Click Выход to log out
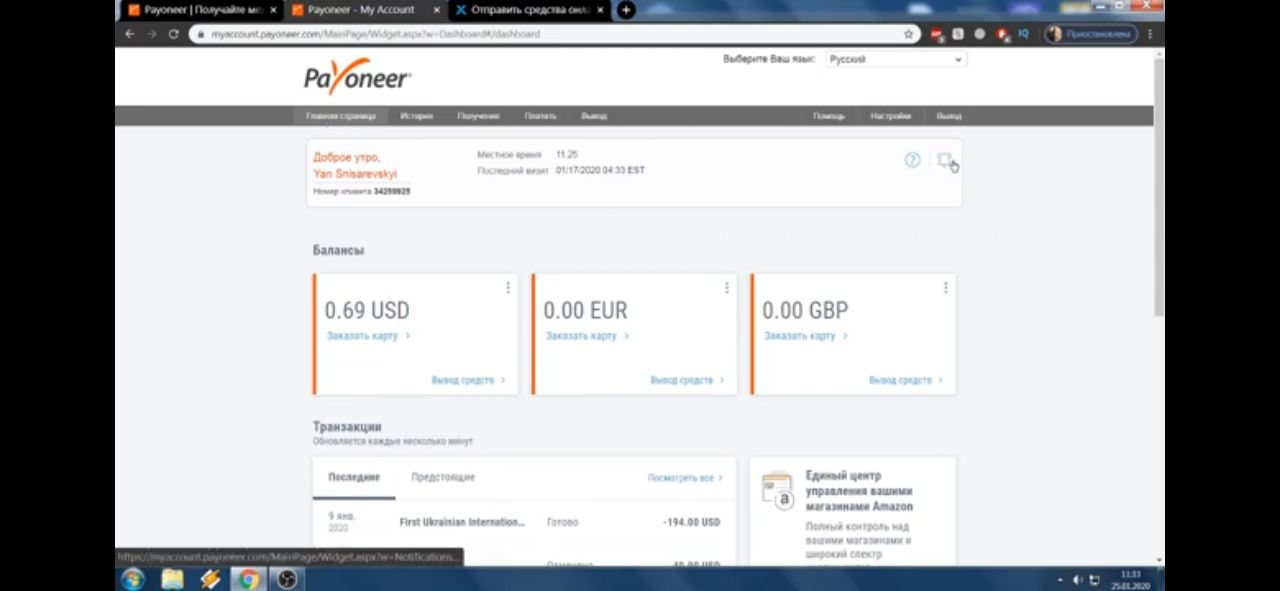 point(949,116)
